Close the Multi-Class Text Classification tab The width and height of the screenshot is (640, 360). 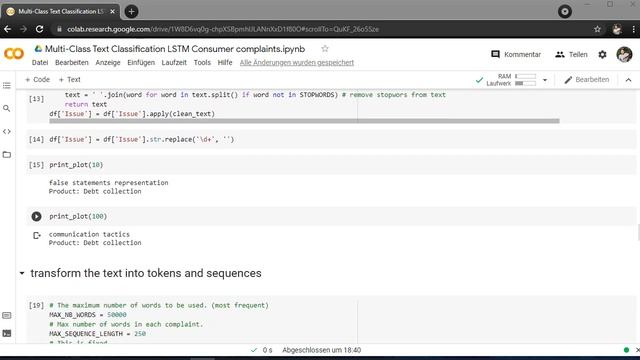(x=113, y=11)
